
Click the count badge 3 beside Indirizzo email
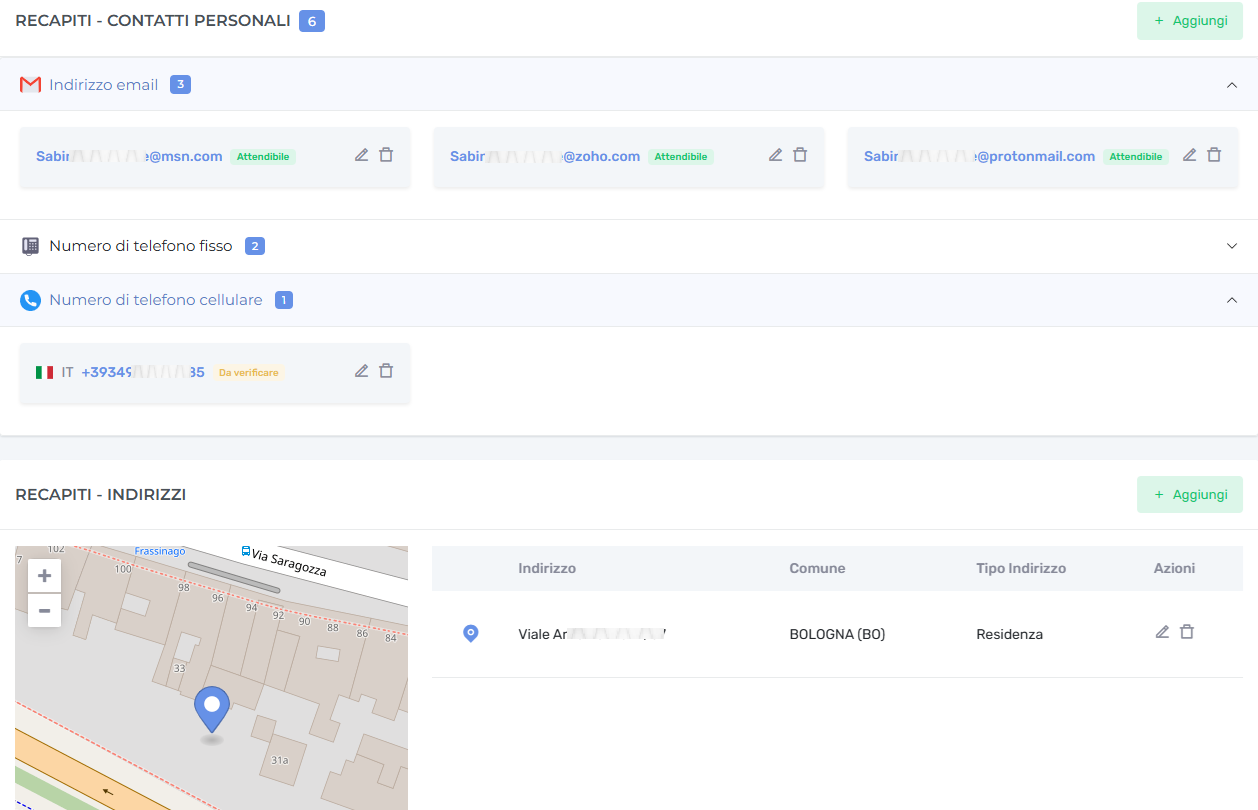180,85
